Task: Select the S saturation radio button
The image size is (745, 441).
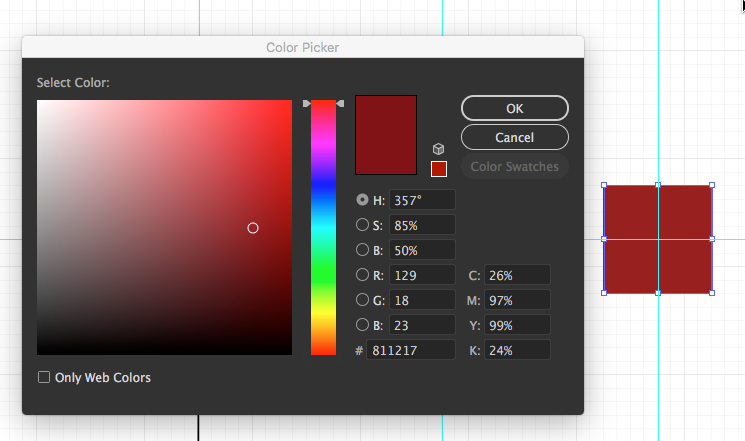Action: click(x=362, y=225)
